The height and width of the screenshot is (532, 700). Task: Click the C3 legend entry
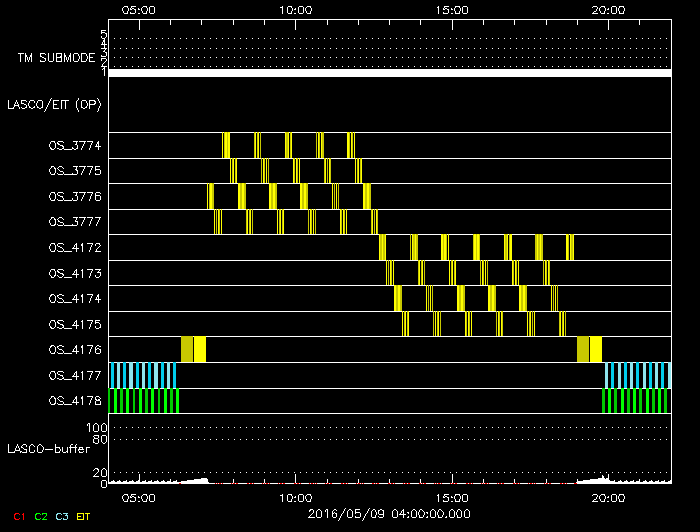tap(63, 517)
